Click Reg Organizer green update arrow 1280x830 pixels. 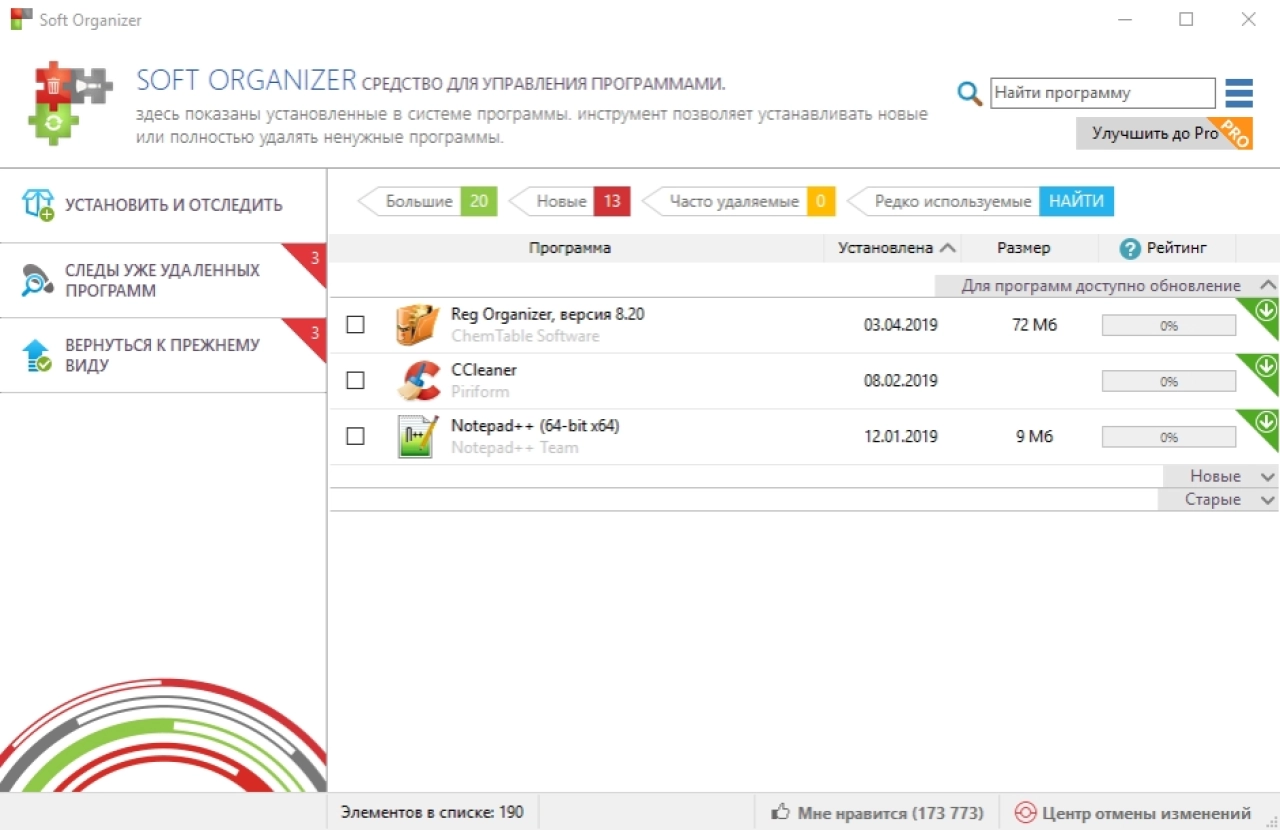1266,310
